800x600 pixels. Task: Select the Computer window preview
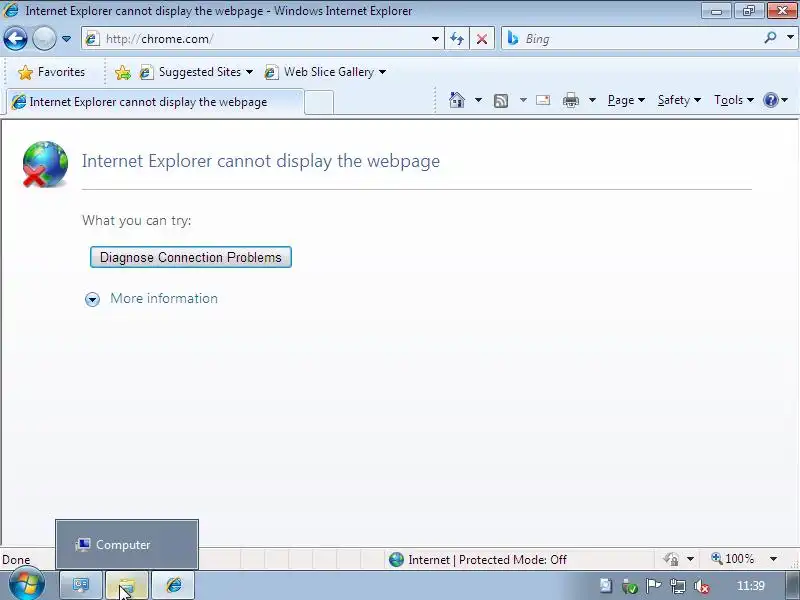click(127, 544)
